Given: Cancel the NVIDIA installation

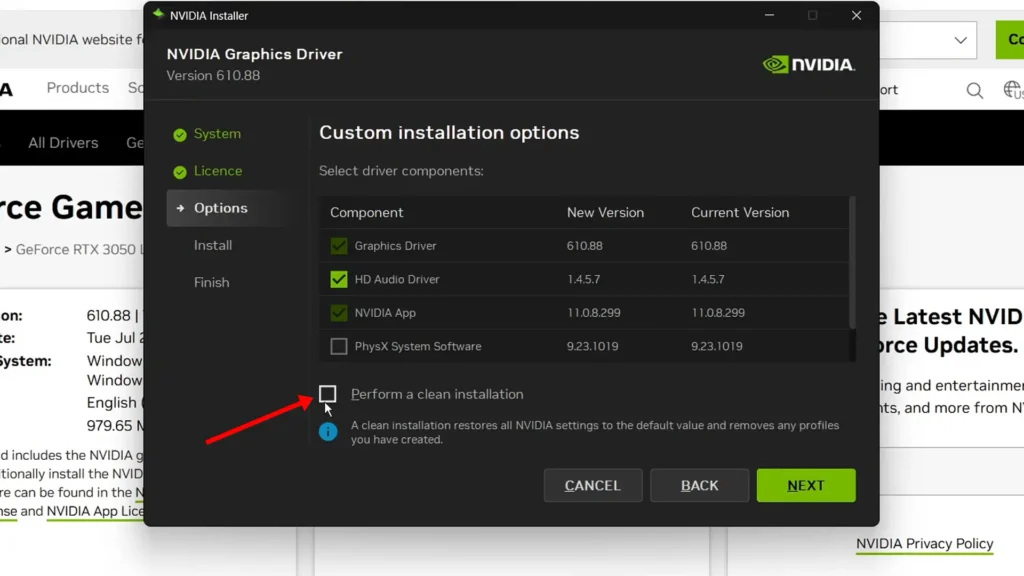Looking at the screenshot, I should point(592,485).
